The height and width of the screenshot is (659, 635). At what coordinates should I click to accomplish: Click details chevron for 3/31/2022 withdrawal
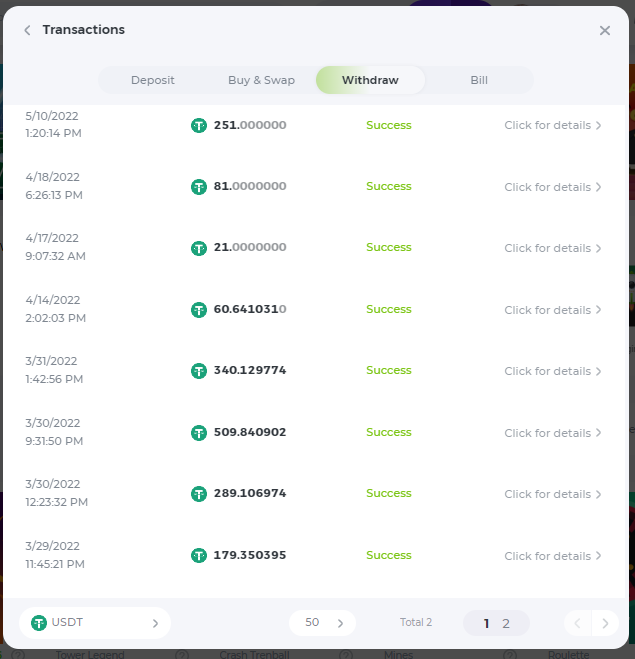tap(598, 371)
